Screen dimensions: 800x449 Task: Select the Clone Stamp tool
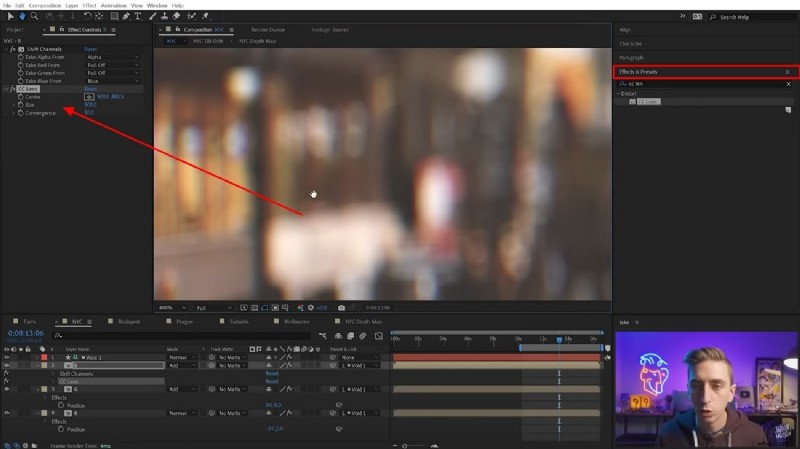tap(164, 16)
